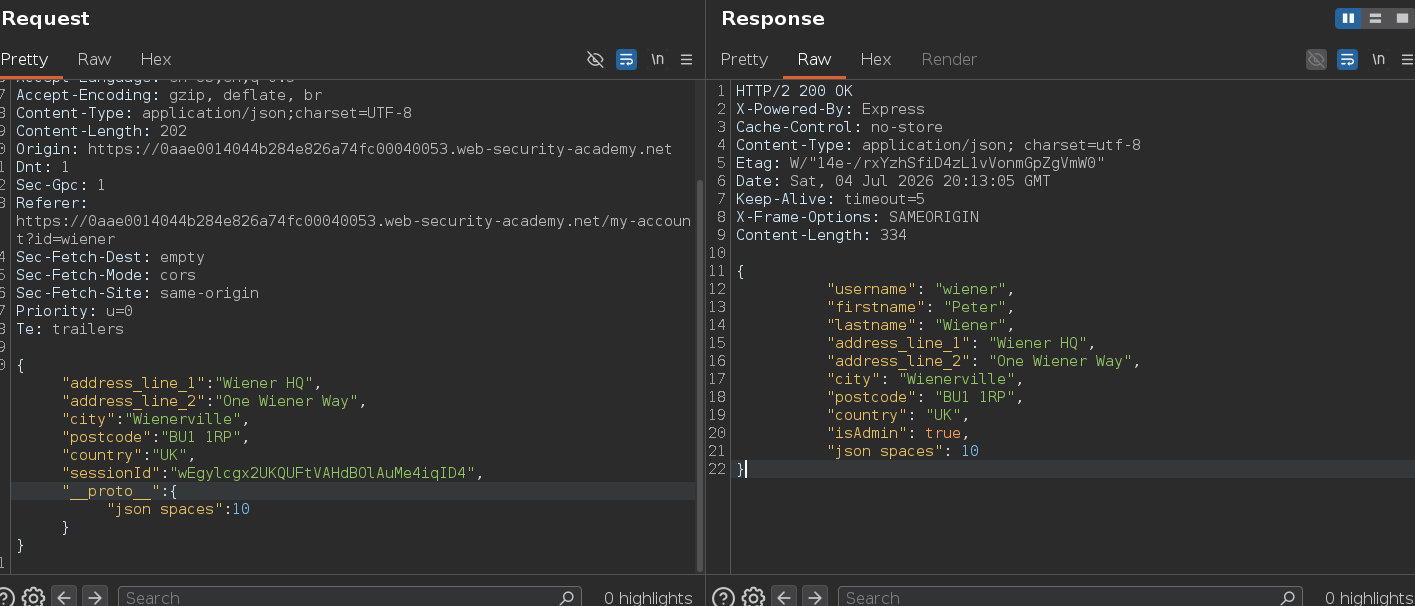Select combined tabs layout icon

click(x=1401, y=18)
